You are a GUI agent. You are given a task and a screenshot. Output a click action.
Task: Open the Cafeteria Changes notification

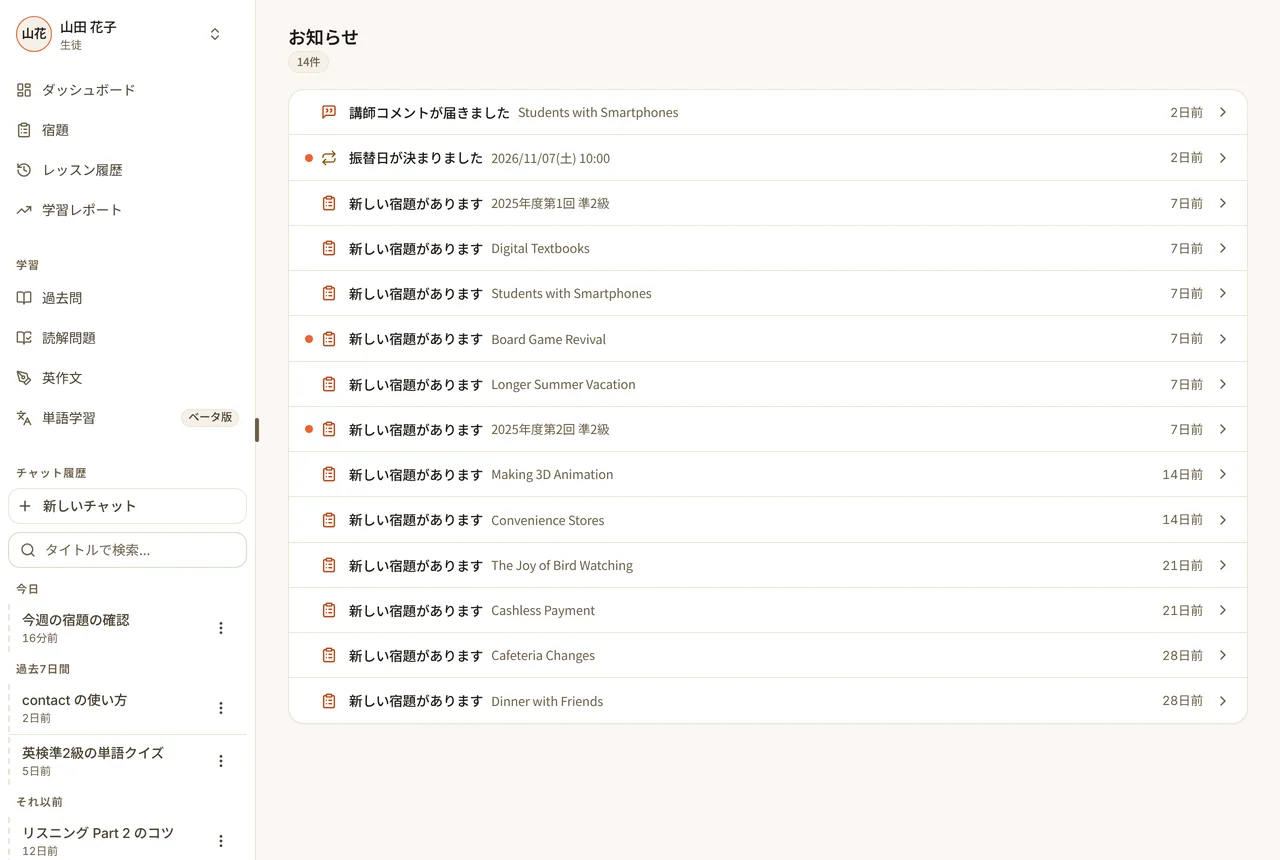tap(768, 655)
